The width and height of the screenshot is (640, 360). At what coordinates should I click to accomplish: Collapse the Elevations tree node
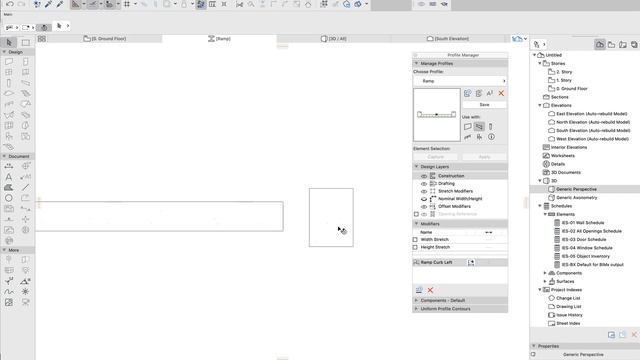pyautogui.click(x=540, y=105)
